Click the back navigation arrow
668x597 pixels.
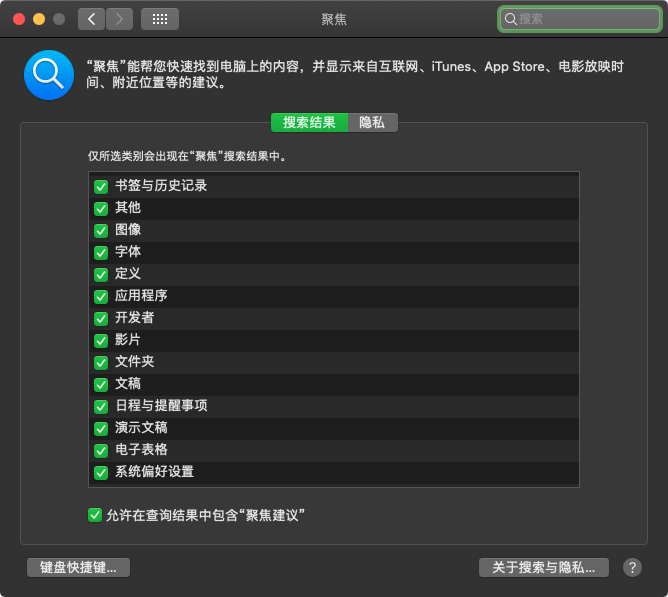(x=91, y=19)
